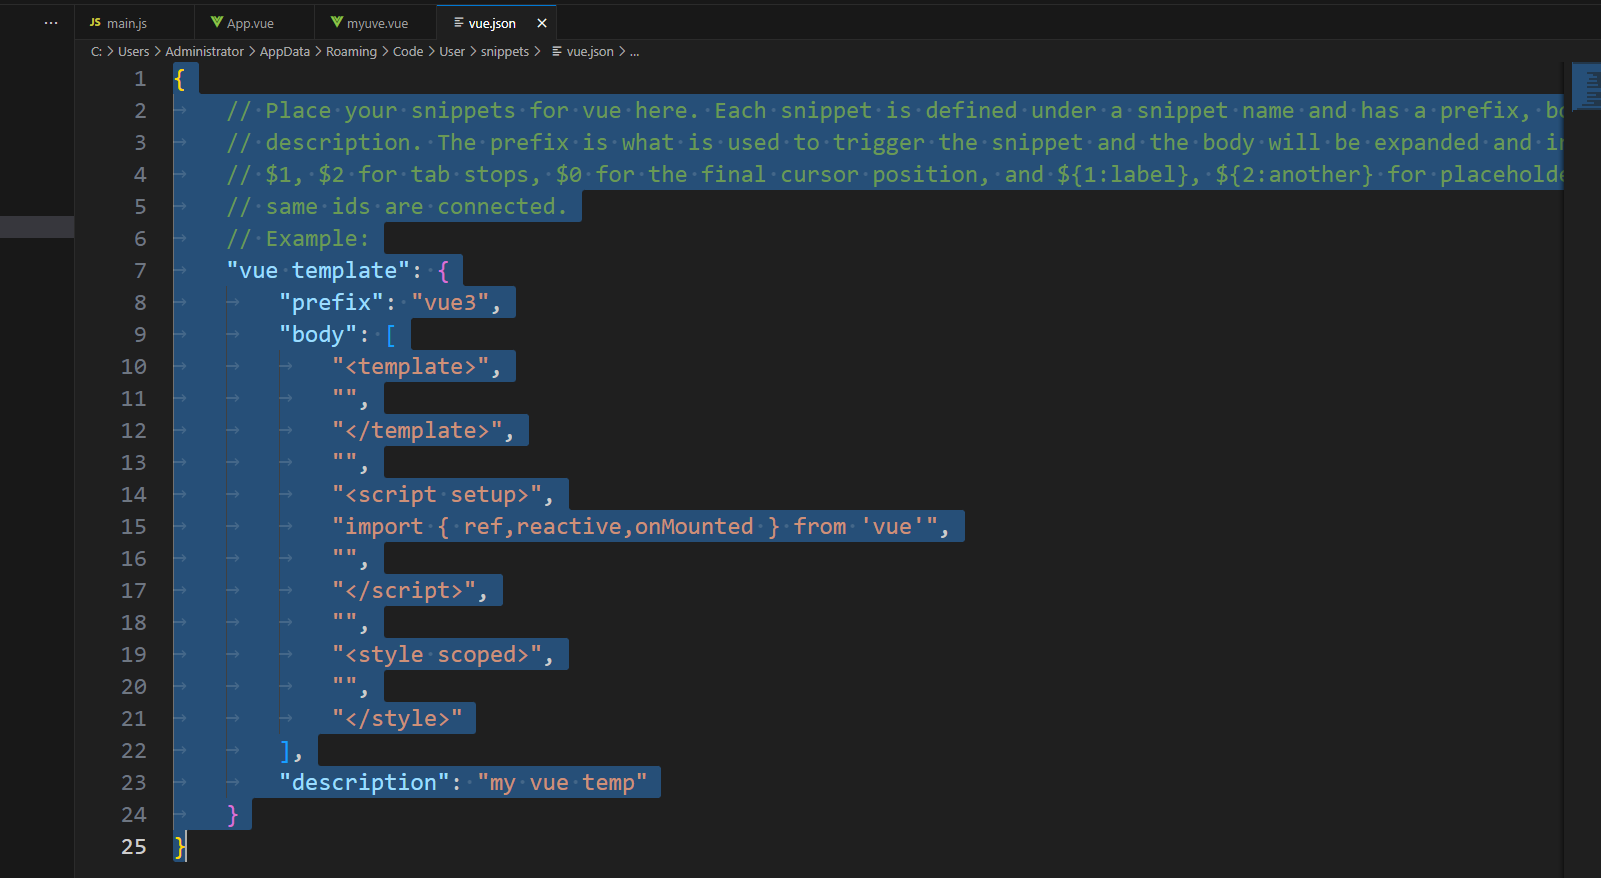Click the "<template>" string
Image resolution: width=1601 pixels, height=878 pixels.
coord(410,367)
